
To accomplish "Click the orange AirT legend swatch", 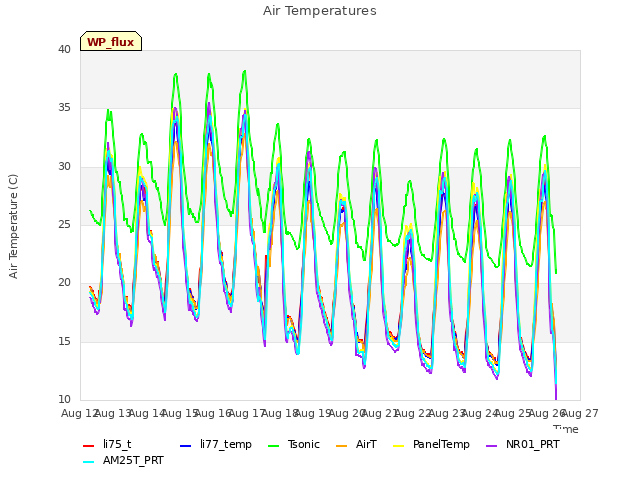I will tap(341, 446).
